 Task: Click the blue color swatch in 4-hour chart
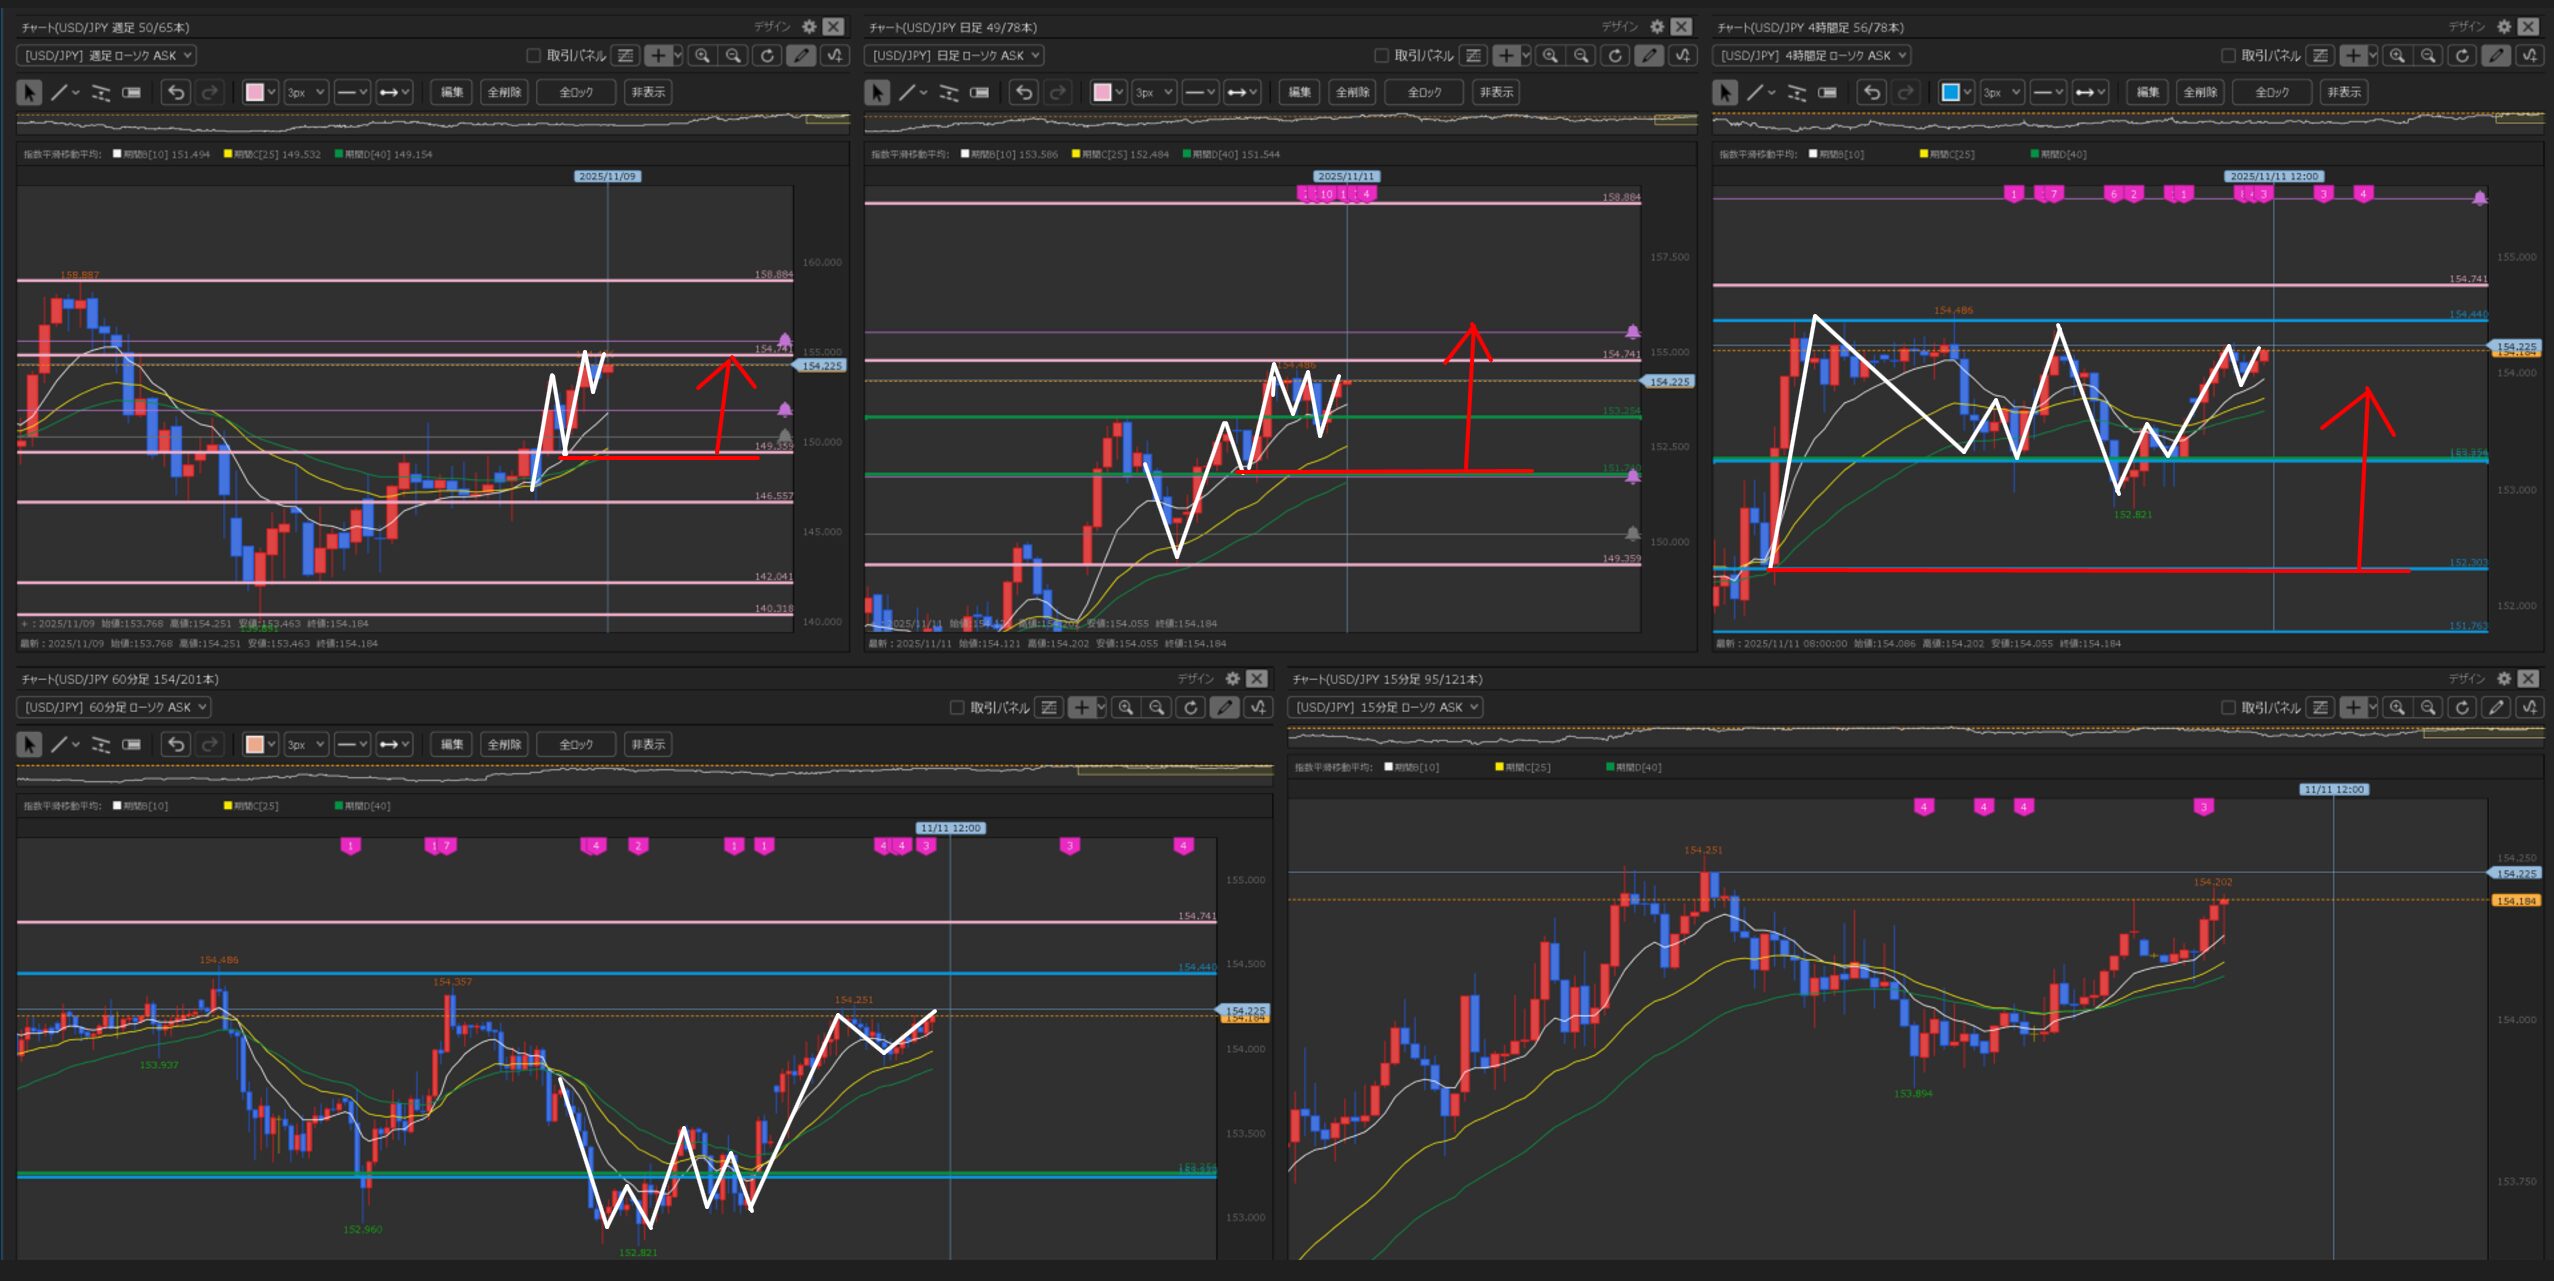coord(1950,93)
